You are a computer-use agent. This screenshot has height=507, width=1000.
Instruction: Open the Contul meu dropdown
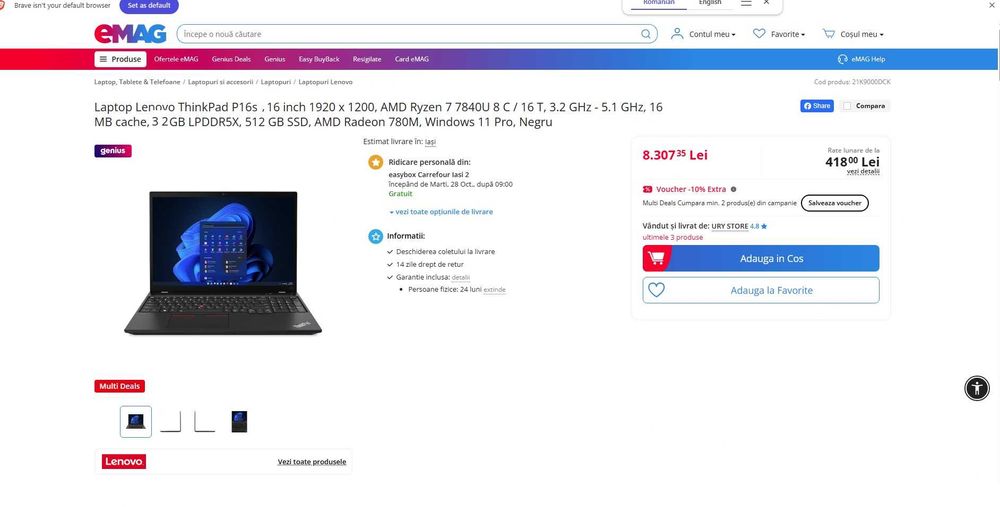click(x=703, y=34)
